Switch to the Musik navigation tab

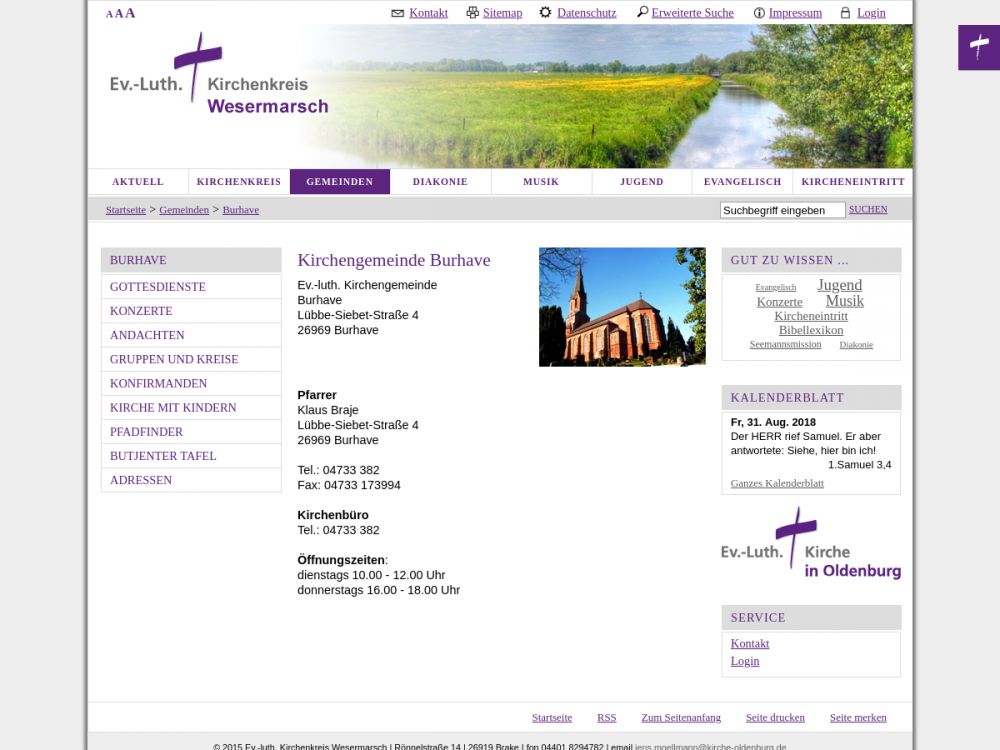541,182
